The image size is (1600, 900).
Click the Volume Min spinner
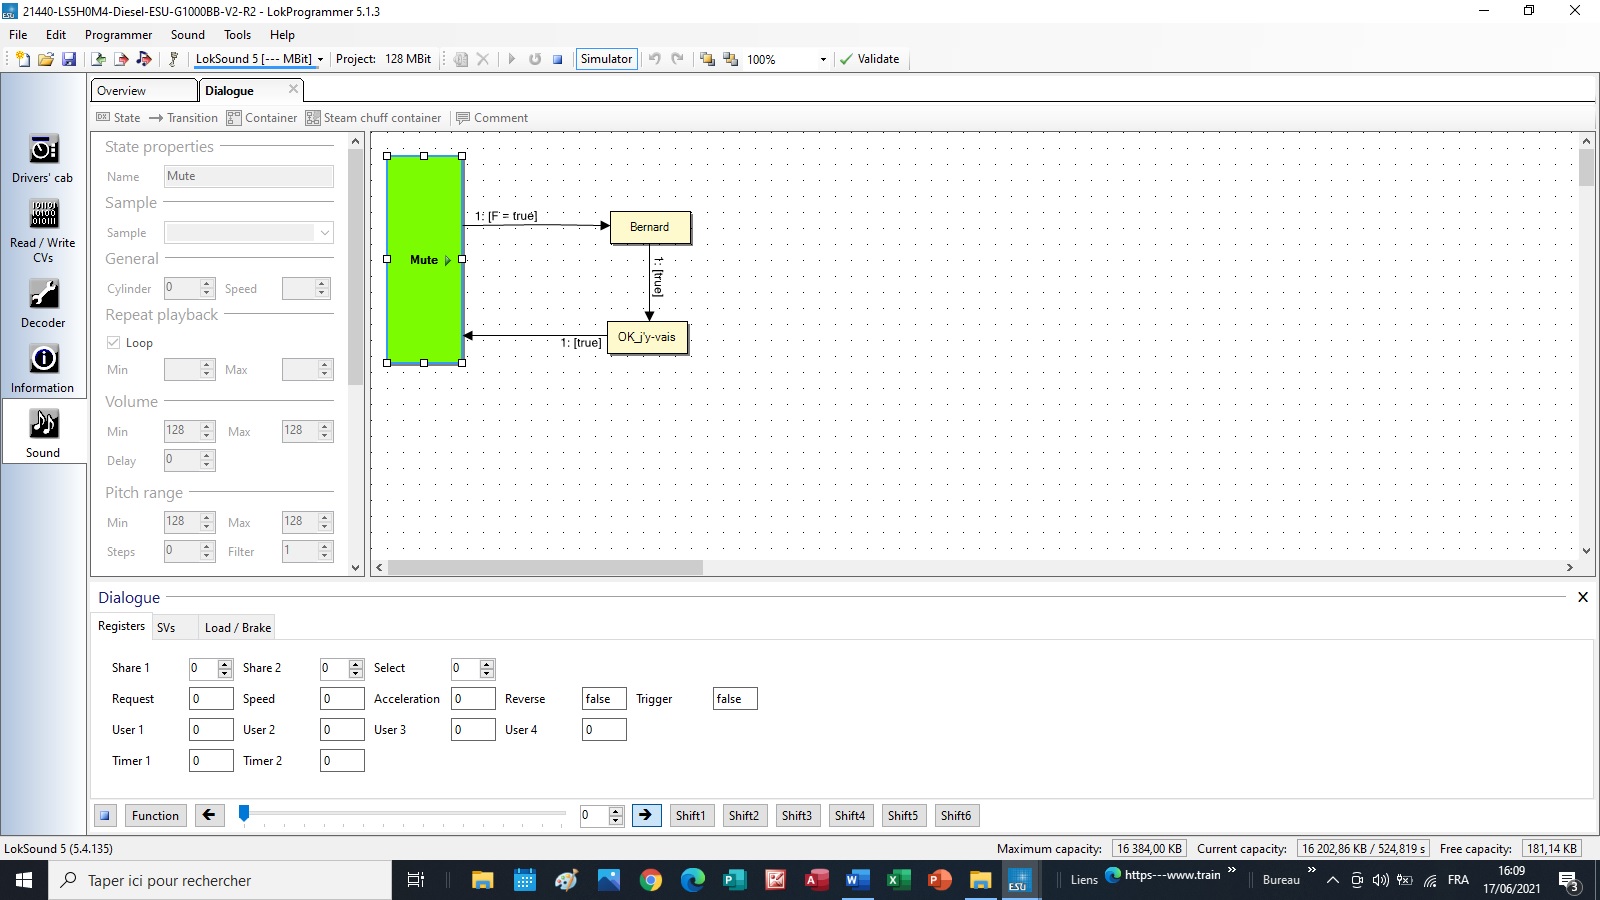[x=207, y=431]
